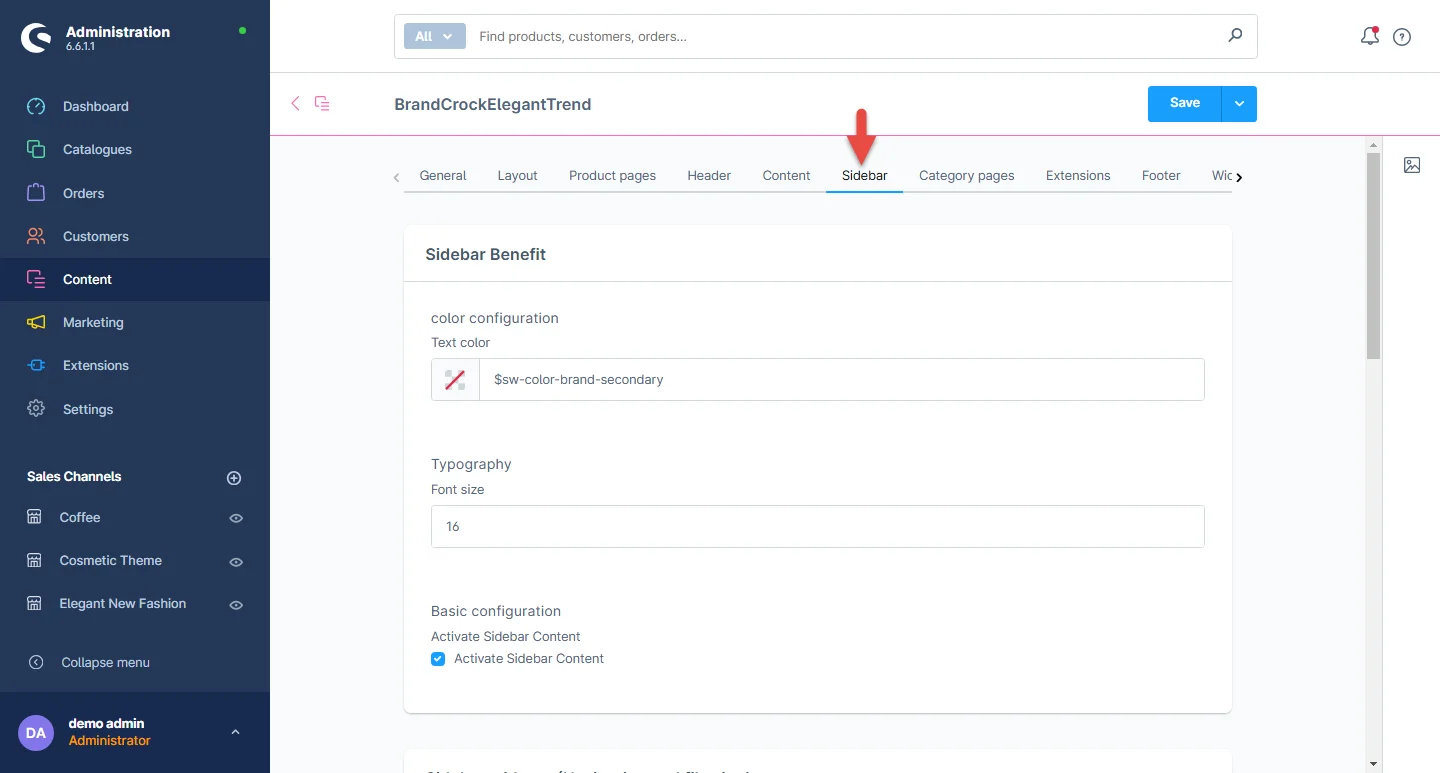Click the back arrow beside theme title
The image size is (1440, 773).
coord(295,103)
